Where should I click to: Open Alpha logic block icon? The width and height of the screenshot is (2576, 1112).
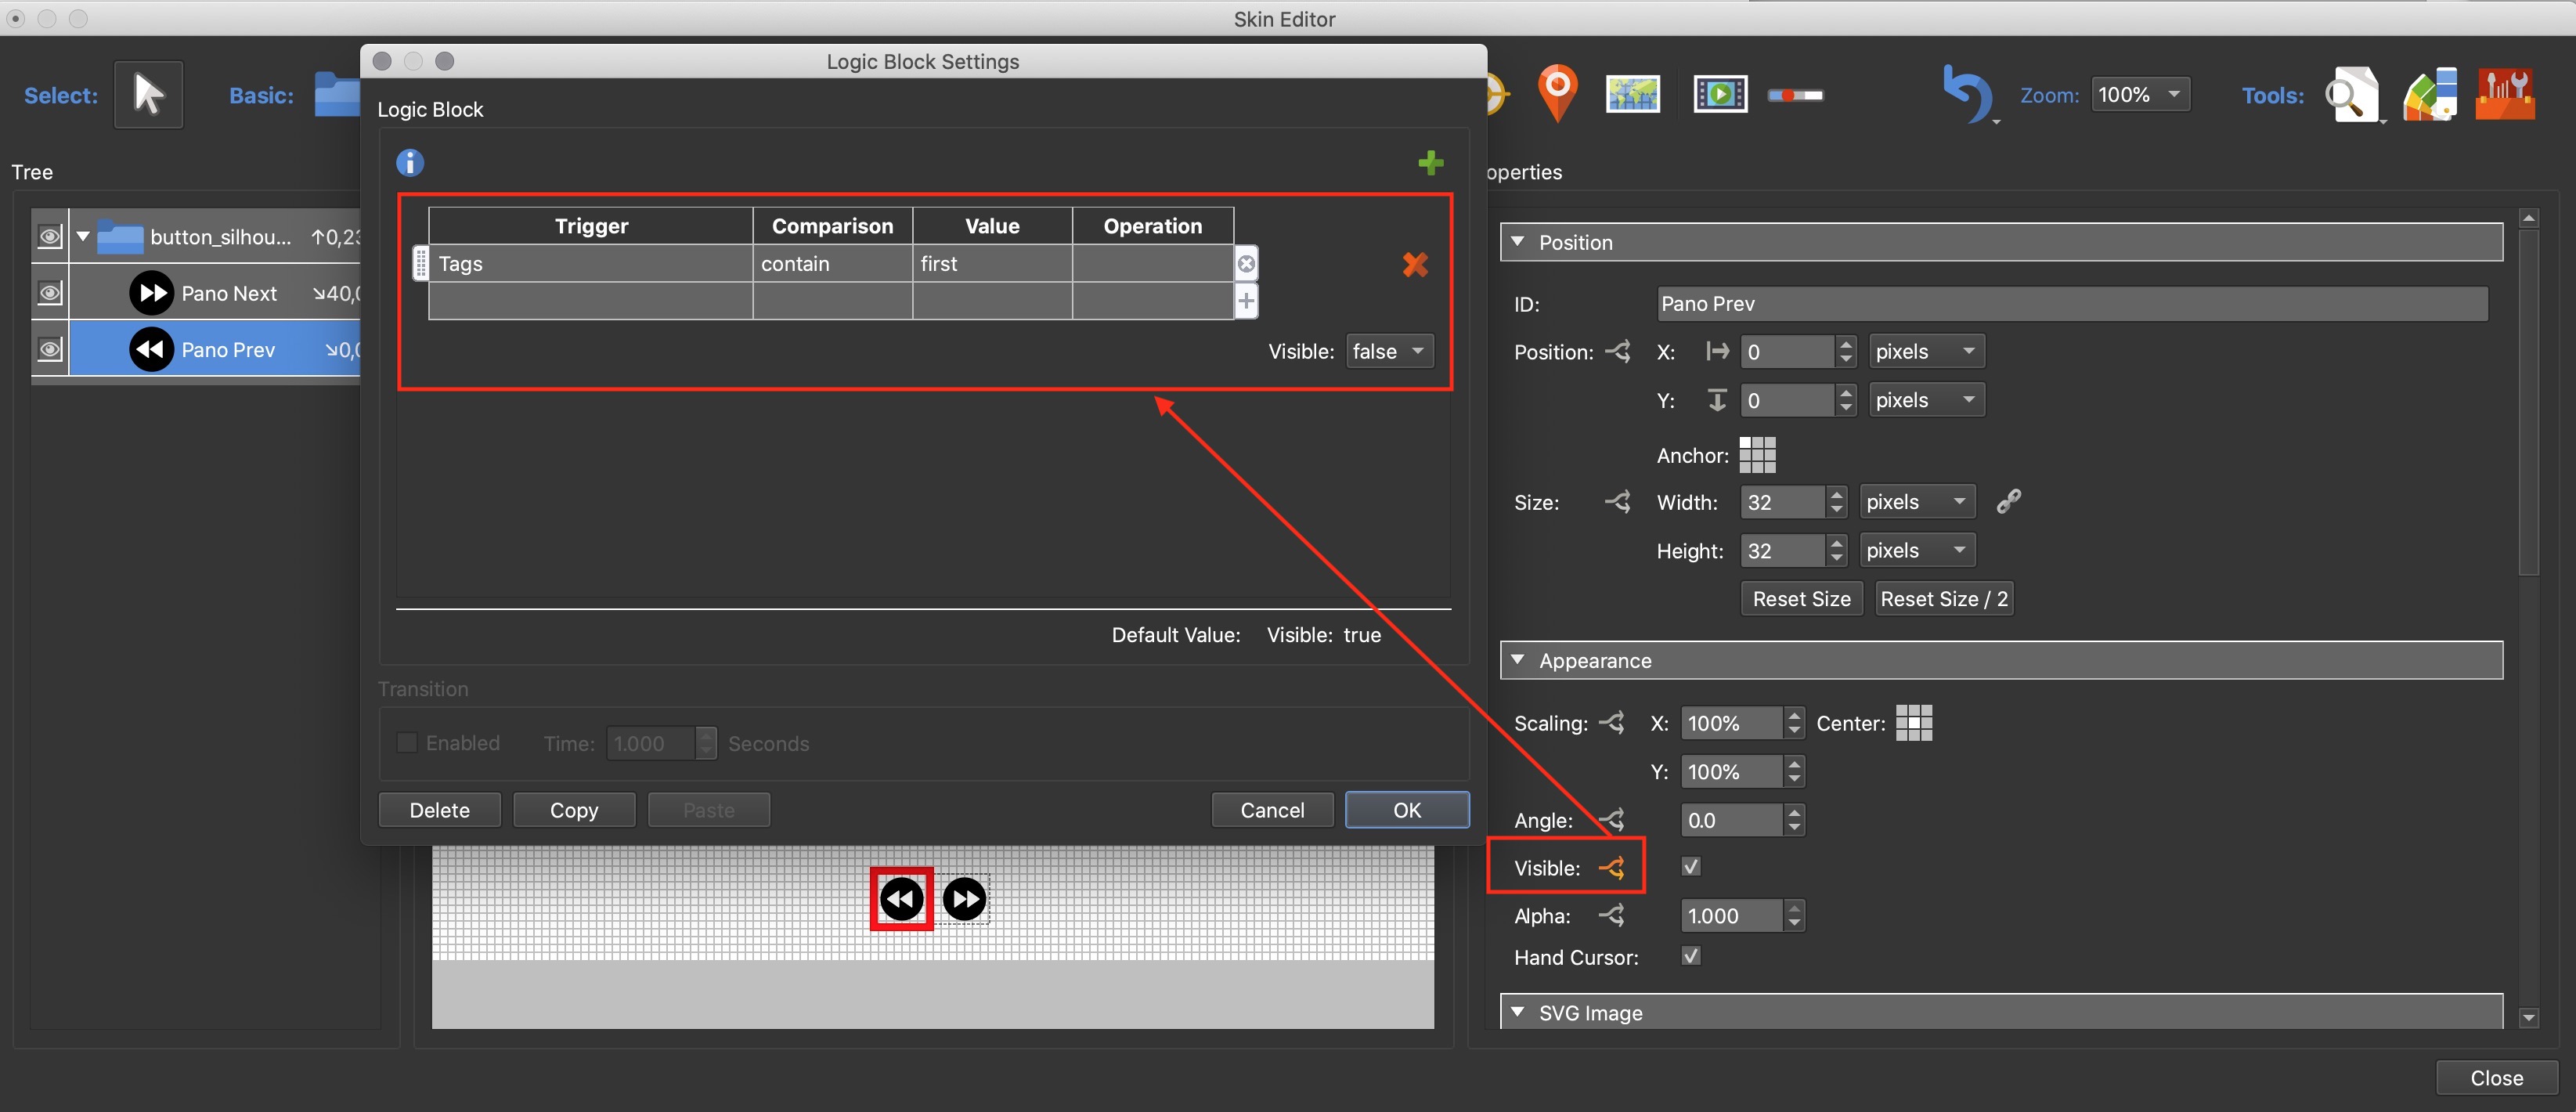(x=1611, y=915)
